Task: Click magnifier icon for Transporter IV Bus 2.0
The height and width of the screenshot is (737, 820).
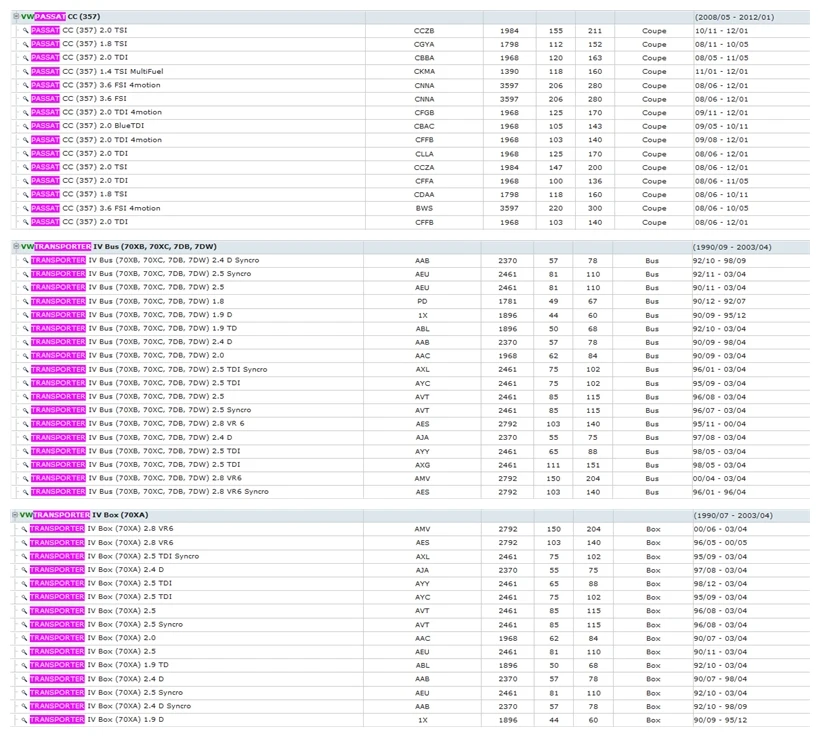Action: pyautogui.click(x=25, y=356)
